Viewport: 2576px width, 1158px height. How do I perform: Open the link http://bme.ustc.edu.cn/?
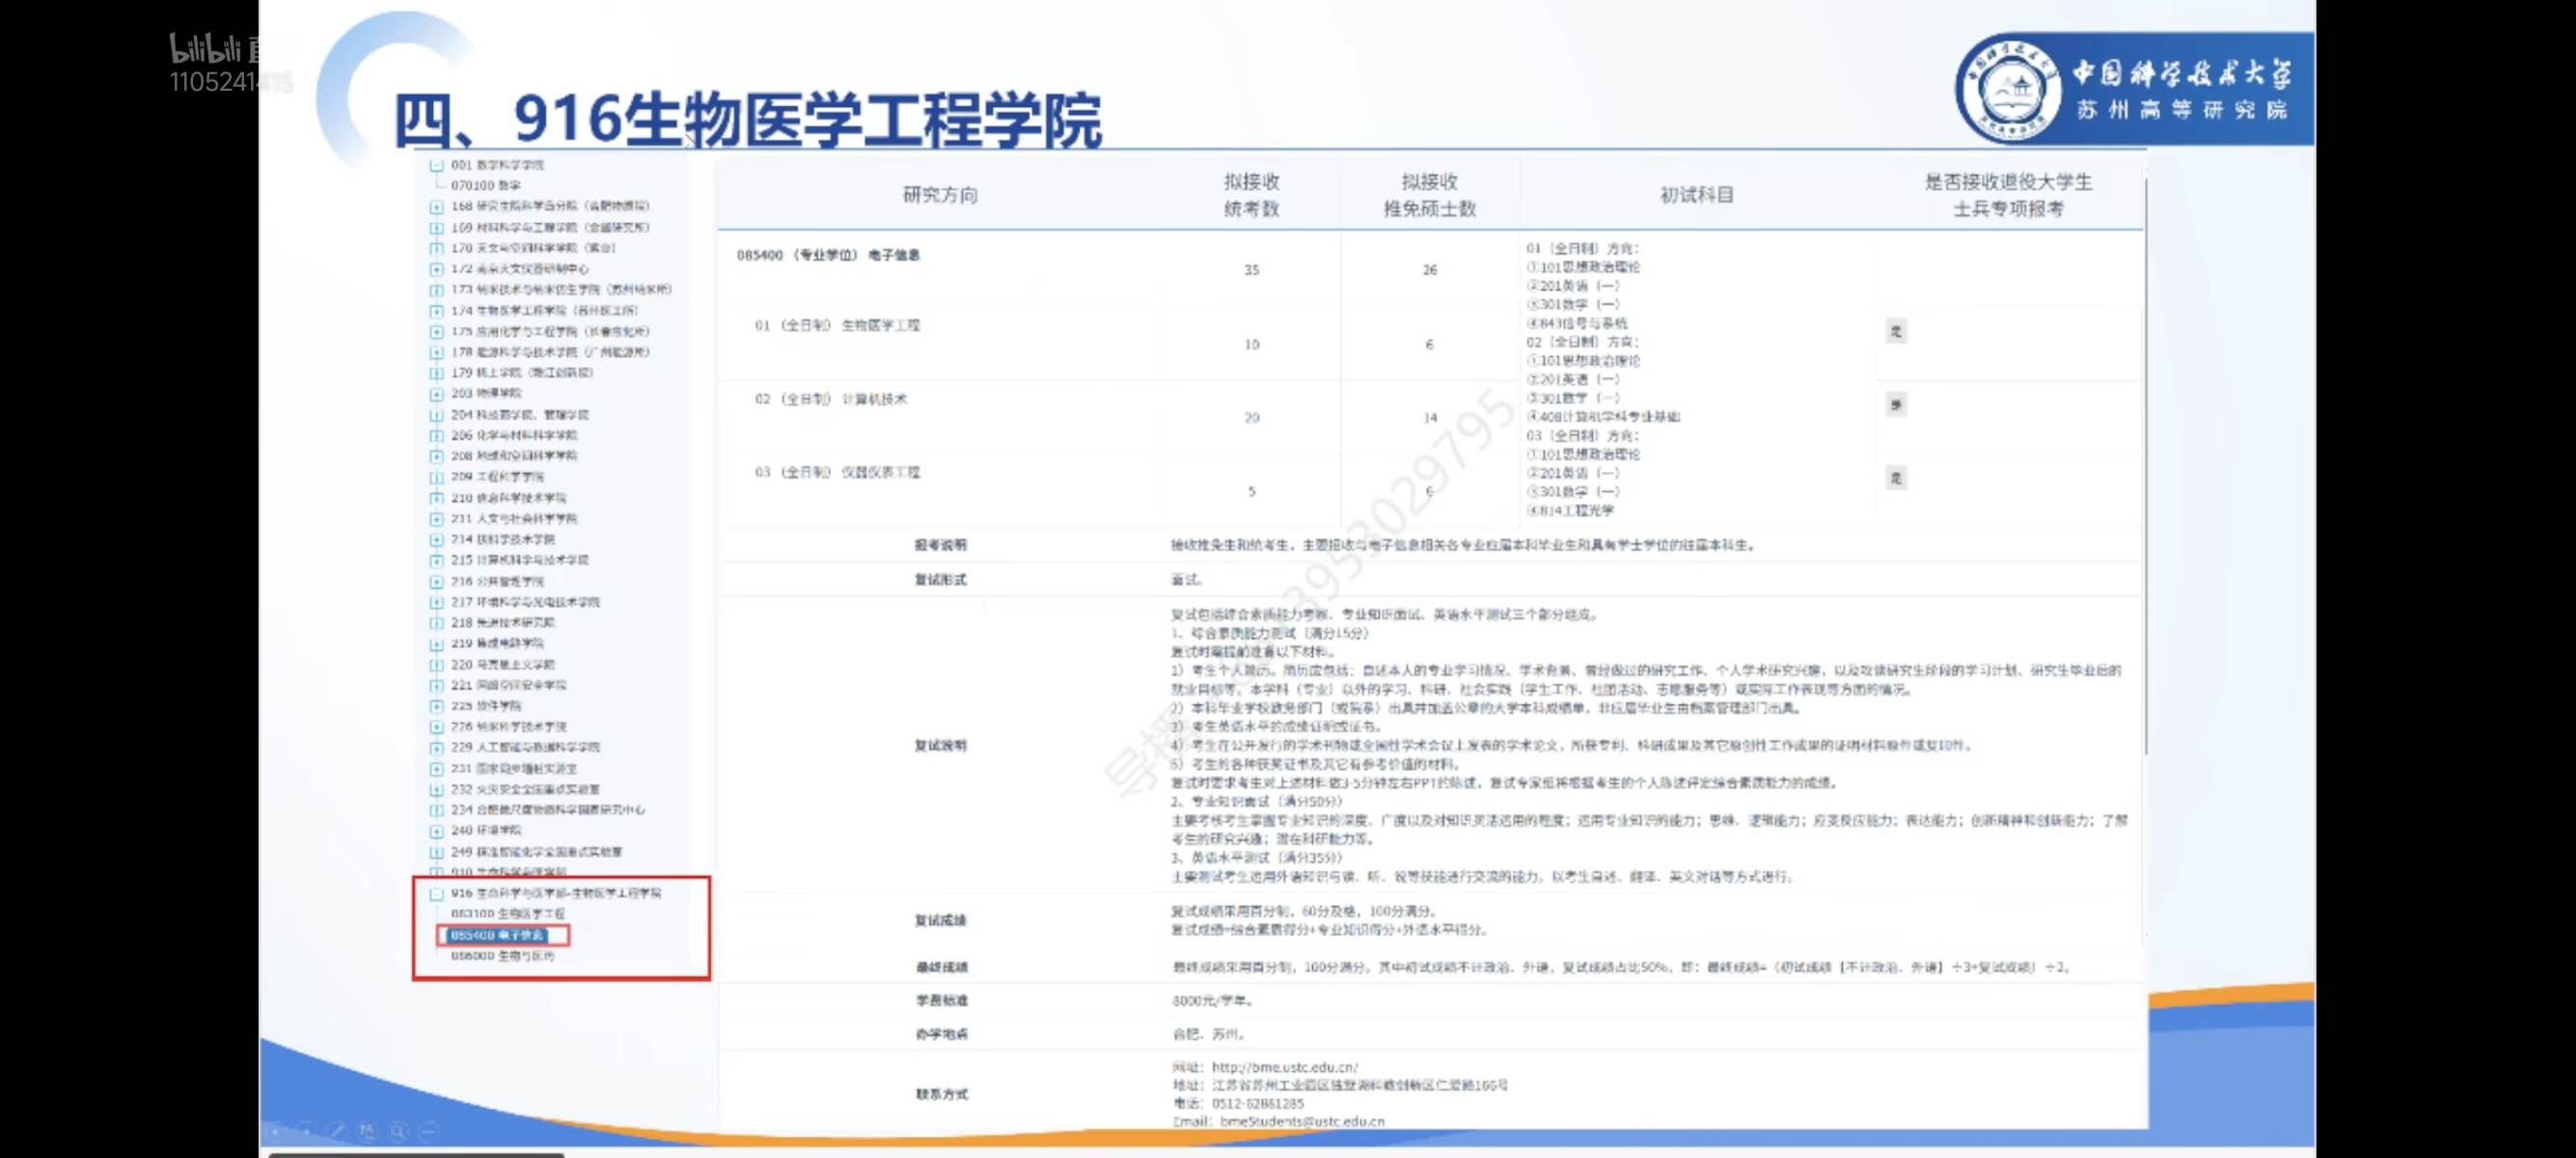click(x=1285, y=1067)
